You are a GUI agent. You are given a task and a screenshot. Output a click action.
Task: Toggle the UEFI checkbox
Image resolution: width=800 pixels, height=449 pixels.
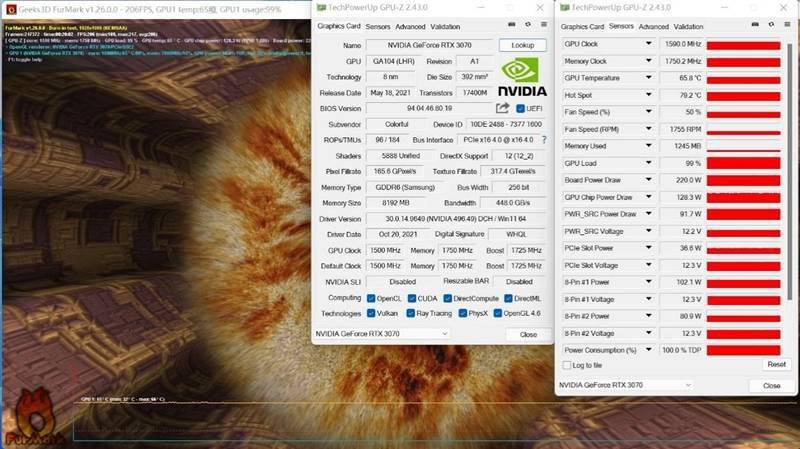pyautogui.click(x=520, y=109)
